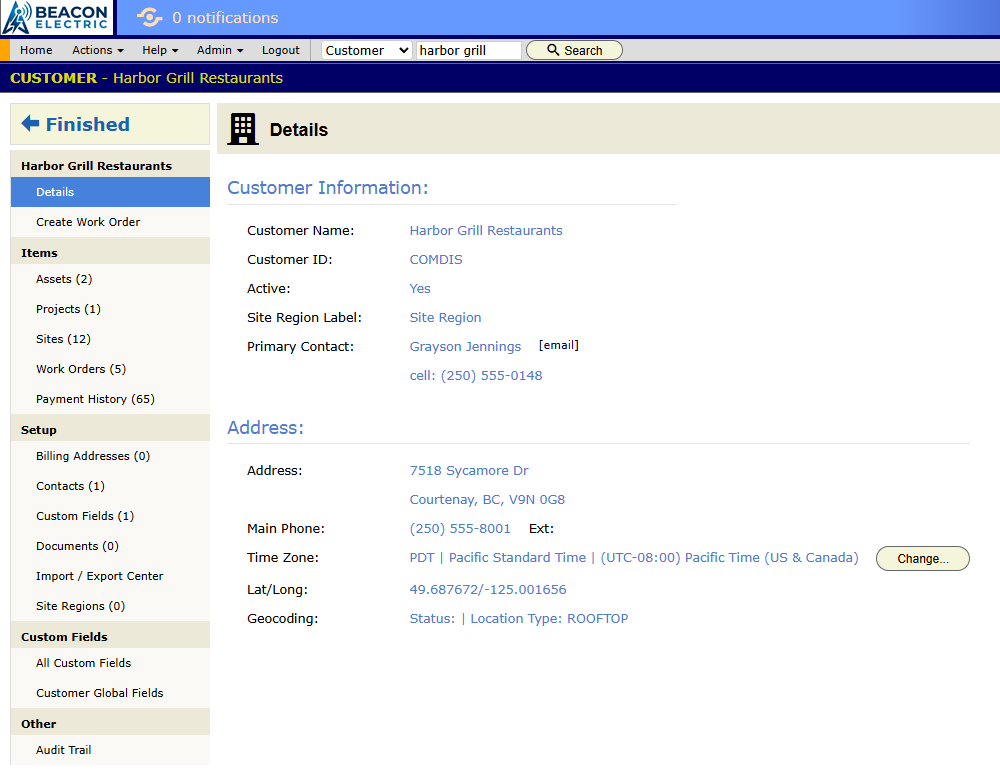This screenshot has width=1000, height=770.
Task: Click the Search button
Action: coord(574,50)
